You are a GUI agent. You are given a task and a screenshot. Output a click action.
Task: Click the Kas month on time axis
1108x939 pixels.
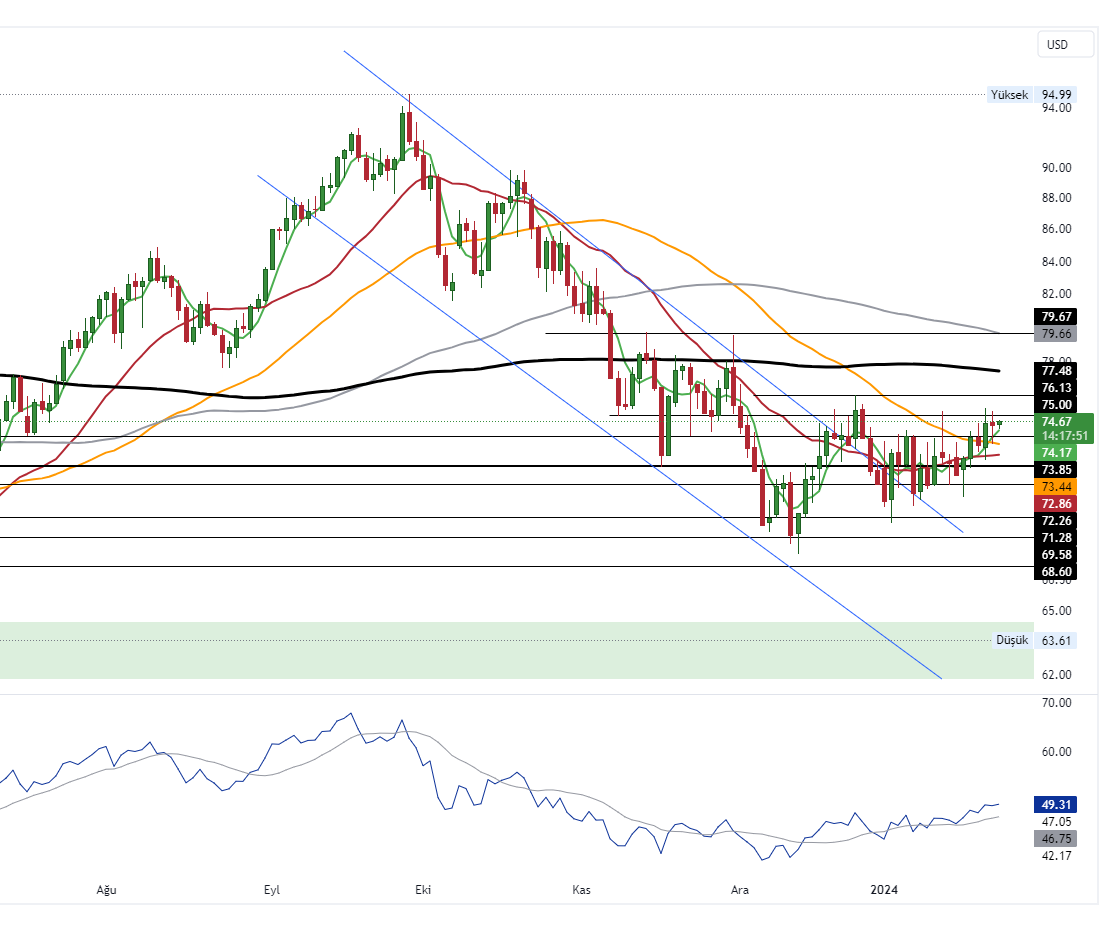pyautogui.click(x=581, y=890)
